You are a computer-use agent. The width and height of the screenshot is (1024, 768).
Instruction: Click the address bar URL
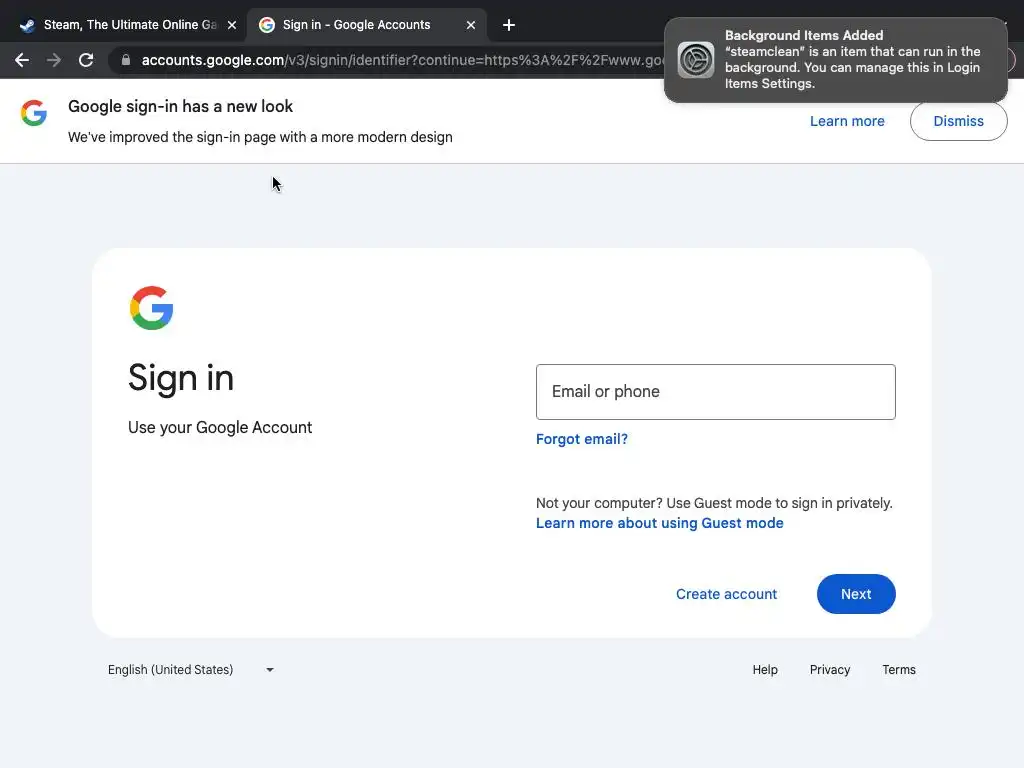tap(402, 60)
